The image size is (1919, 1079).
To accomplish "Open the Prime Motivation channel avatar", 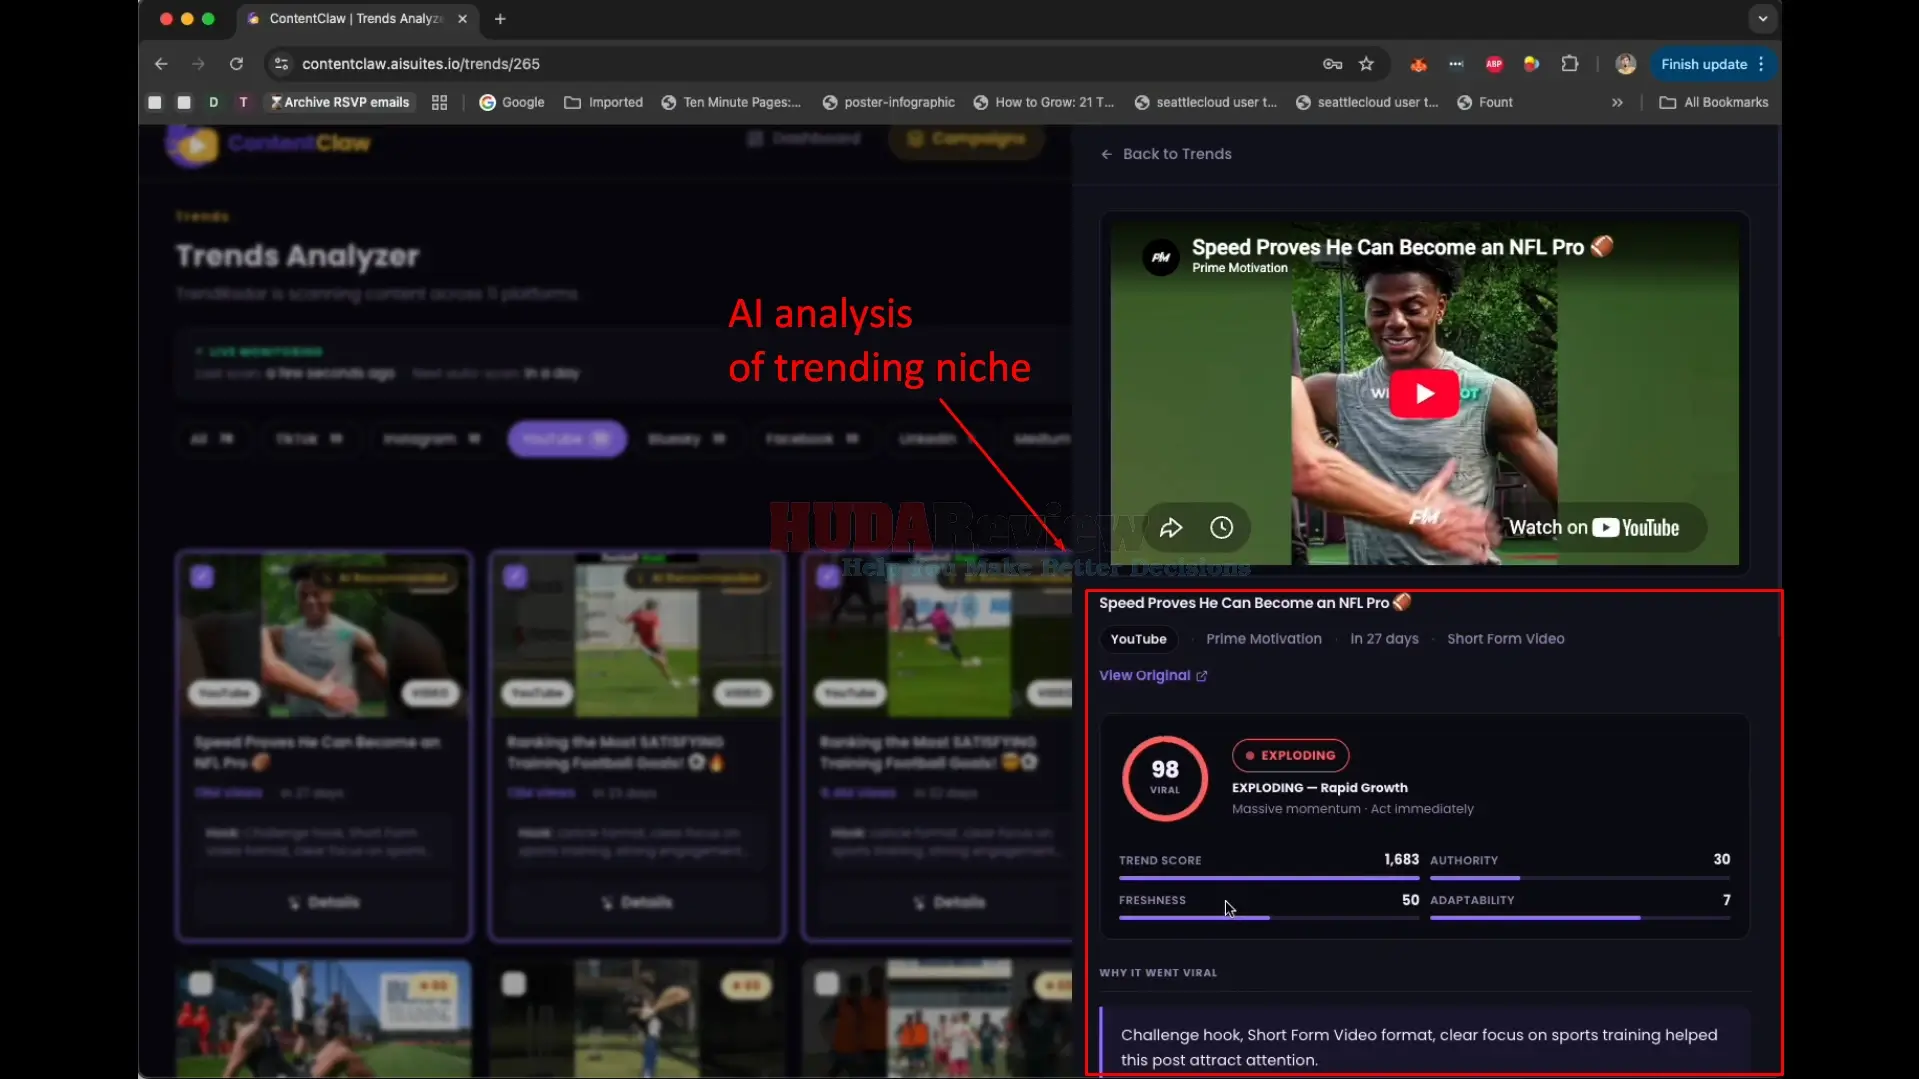I will [1160, 257].
